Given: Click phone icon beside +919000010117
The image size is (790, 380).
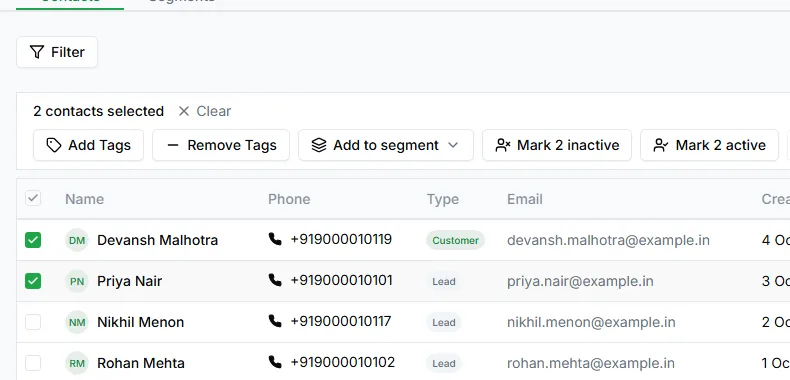Looking at the screenshot, I should tap(275, 321).
